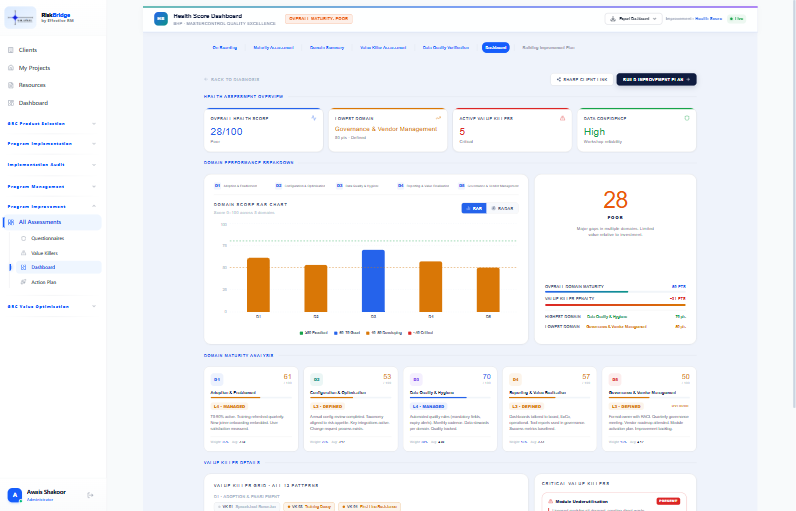The height and width of the screenshot is (511, 796).
Task: Click the All Assessments sidebar icon
Action: point(11,222)
